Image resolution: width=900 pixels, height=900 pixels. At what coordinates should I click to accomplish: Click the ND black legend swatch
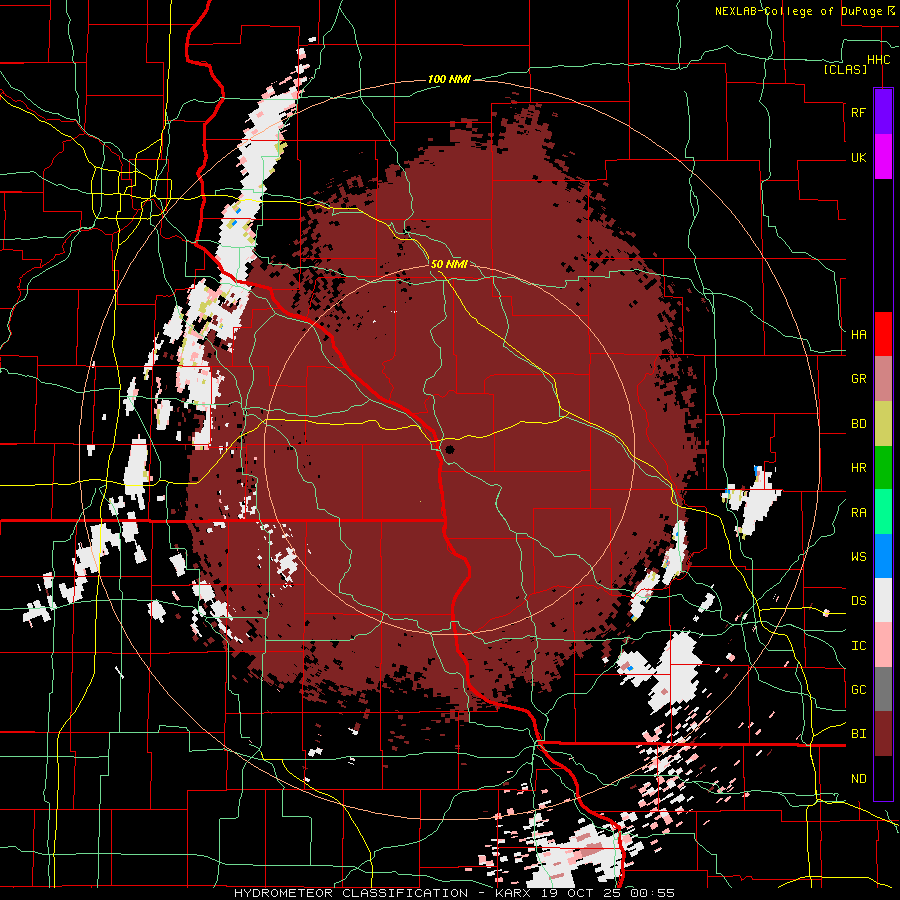pyautogui.click(x=883, y=778)
